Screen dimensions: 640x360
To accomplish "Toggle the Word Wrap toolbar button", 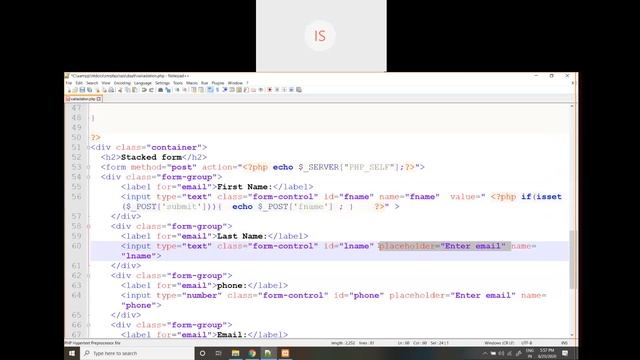I will [210, 90].
